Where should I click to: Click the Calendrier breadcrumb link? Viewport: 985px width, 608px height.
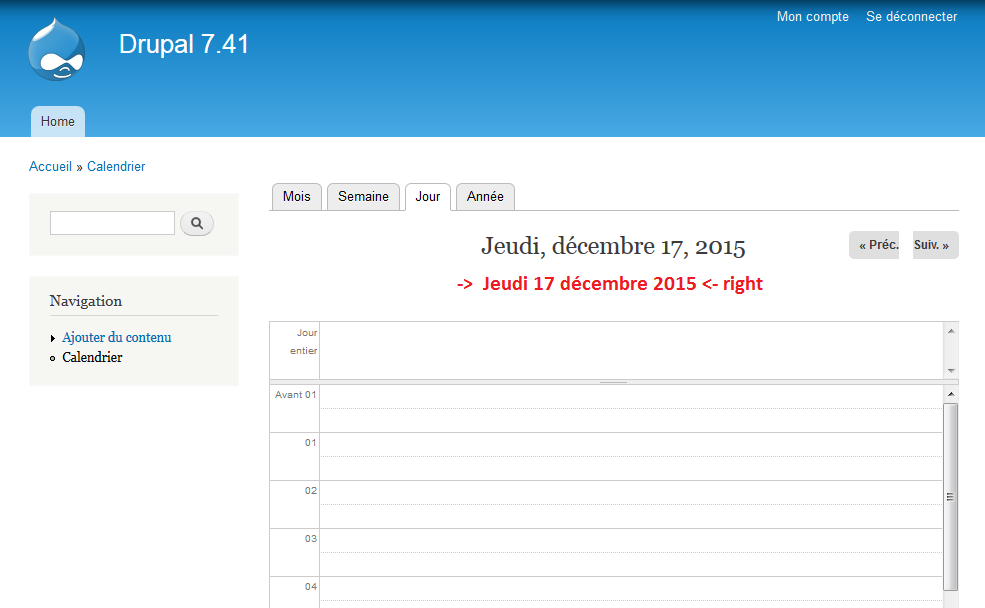click(x=116, y=166)
